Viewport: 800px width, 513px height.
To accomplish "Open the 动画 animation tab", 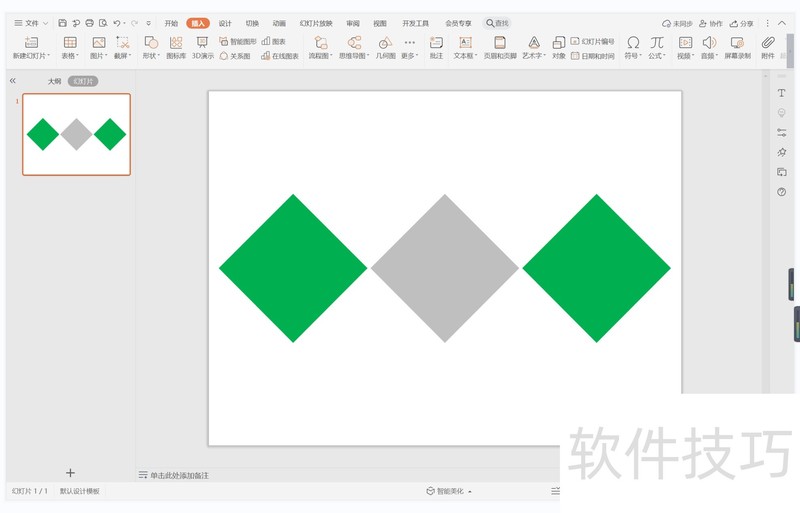I will 279,23.
